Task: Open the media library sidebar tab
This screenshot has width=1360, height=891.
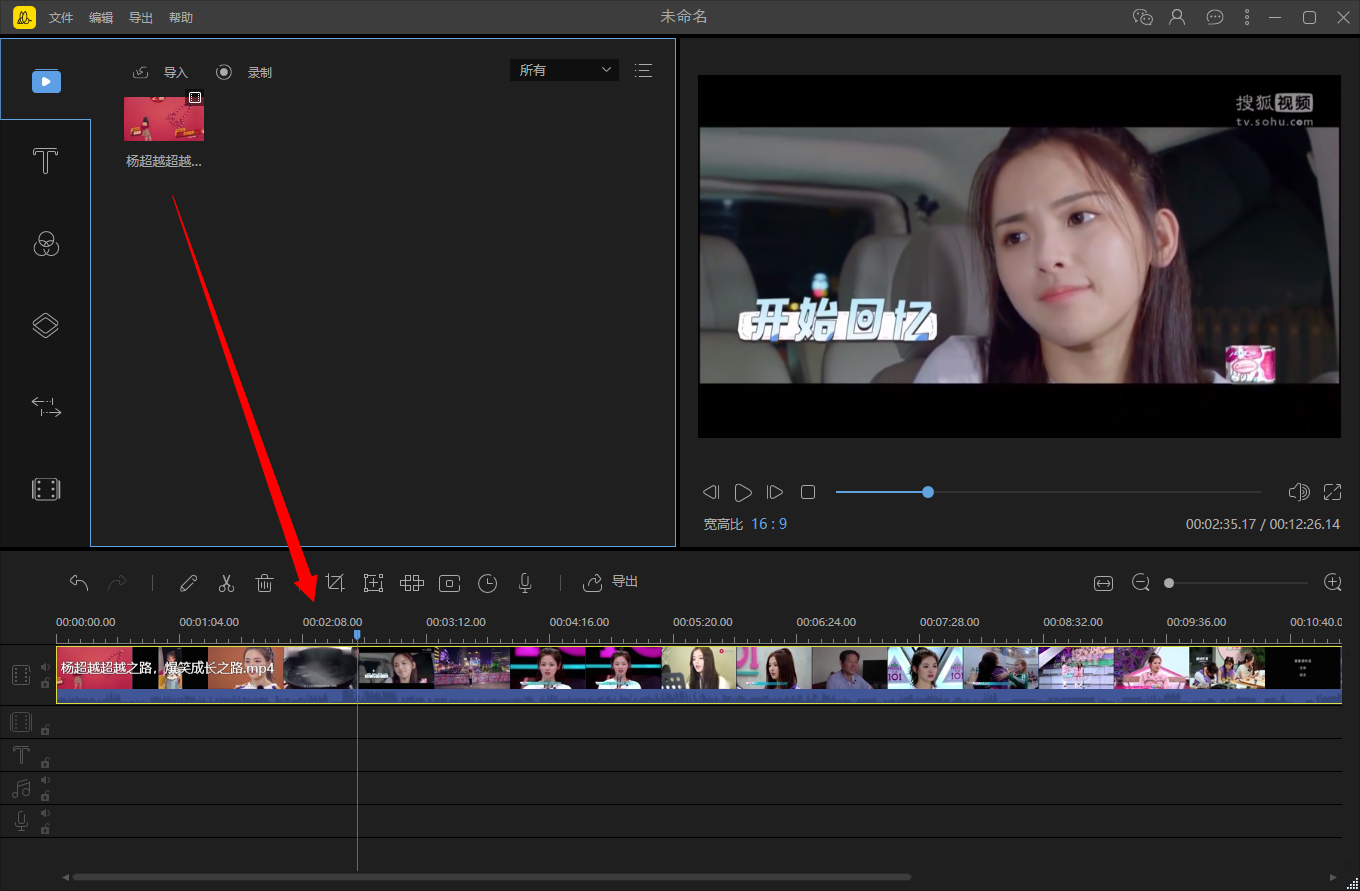Action: click(46, 81)
